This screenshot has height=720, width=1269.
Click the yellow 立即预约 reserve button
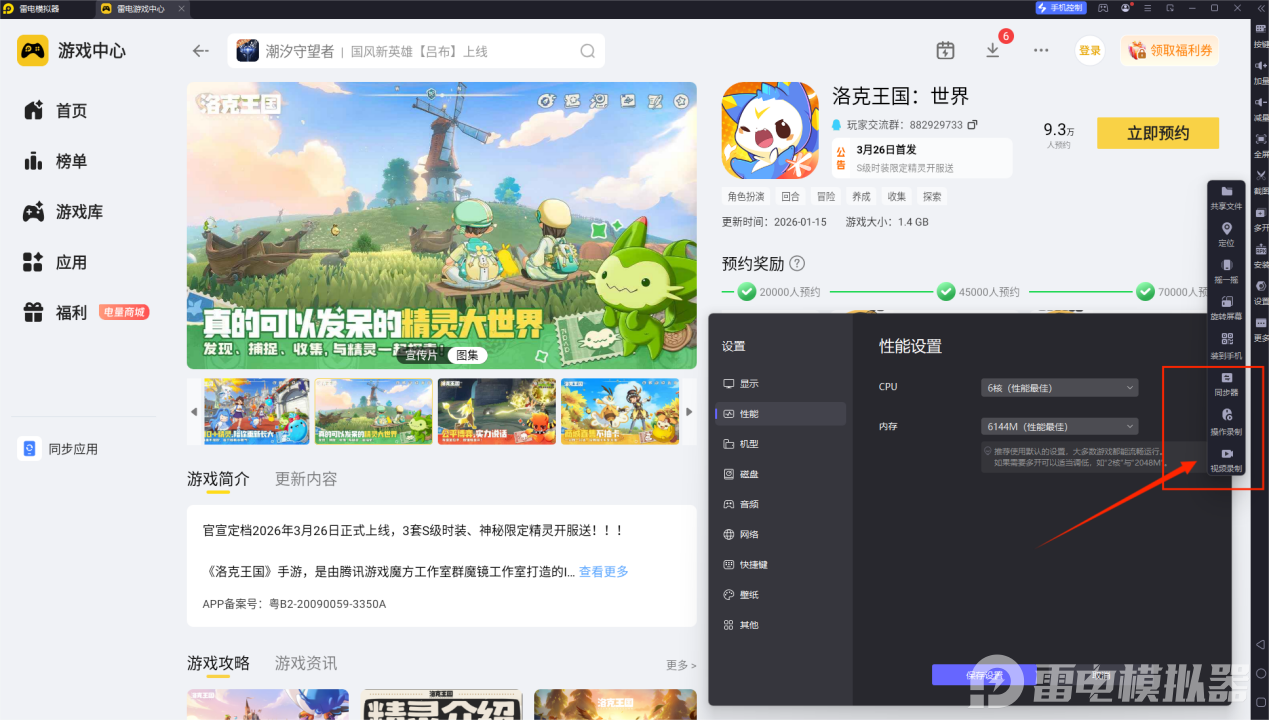click(1158, 133)
